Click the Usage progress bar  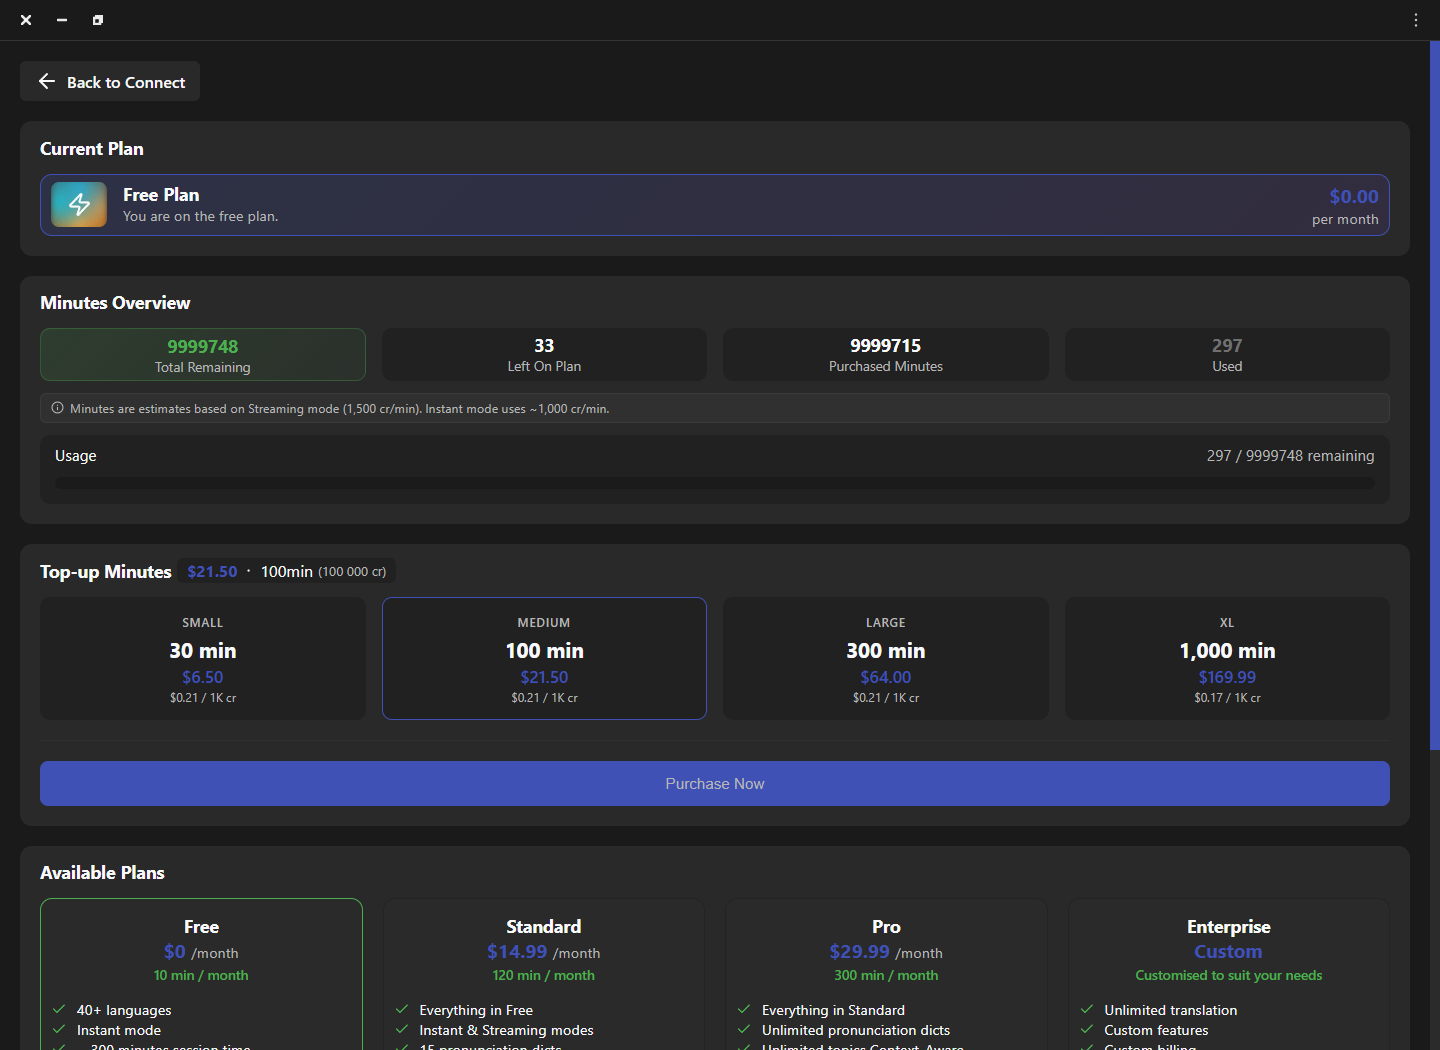click(x=715, y=483)
